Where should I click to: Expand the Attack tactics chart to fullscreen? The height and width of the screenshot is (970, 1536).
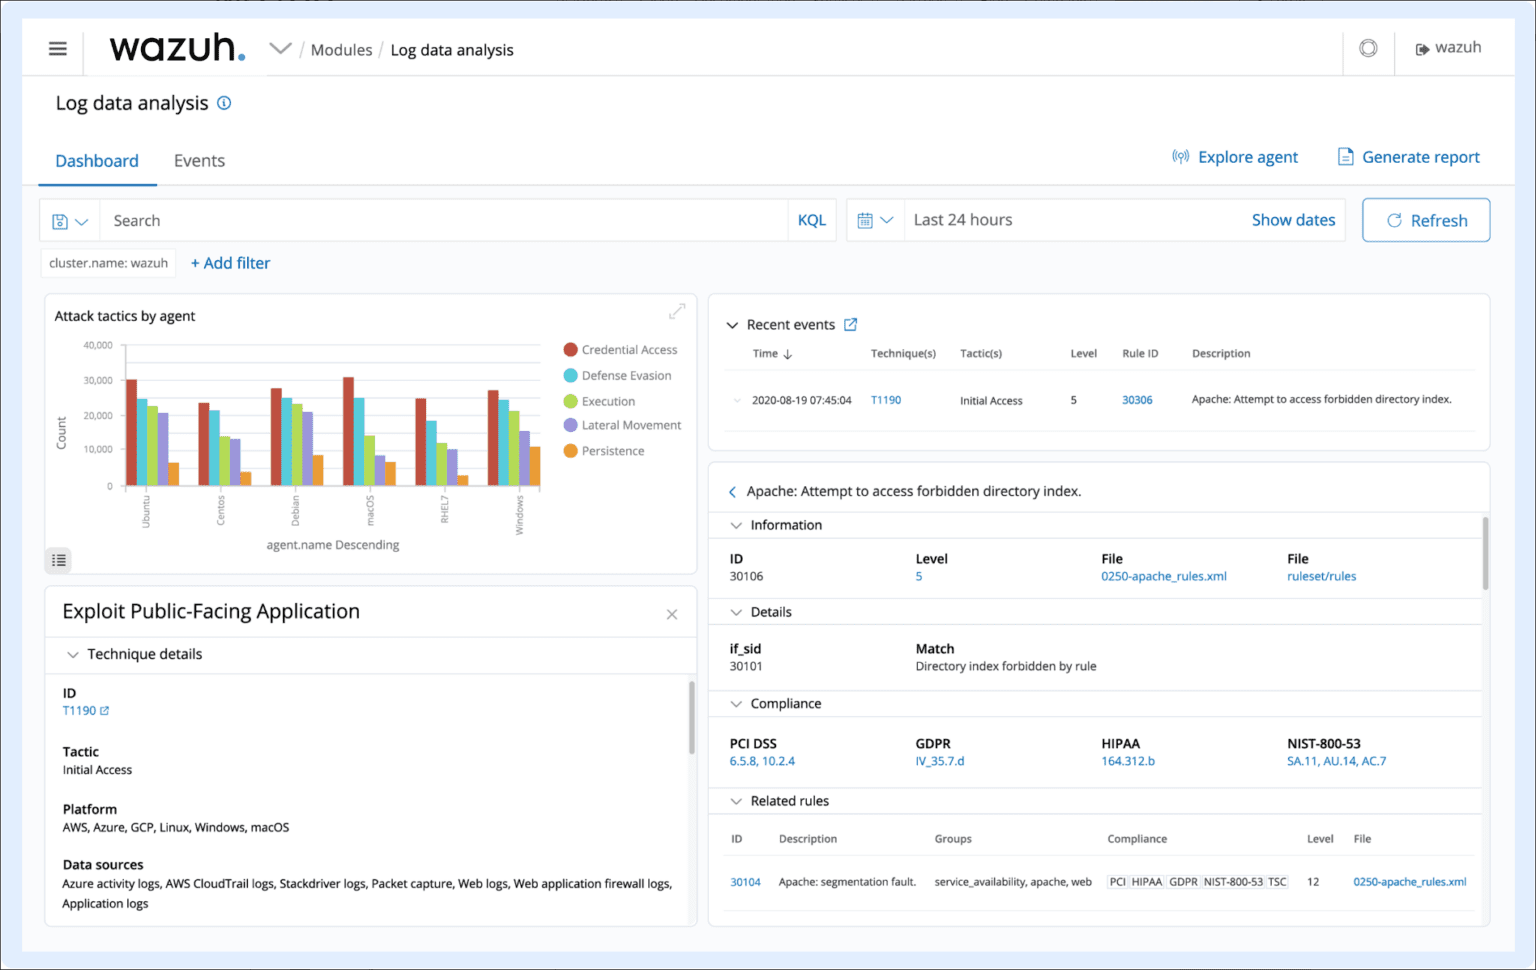coord(677,311)
